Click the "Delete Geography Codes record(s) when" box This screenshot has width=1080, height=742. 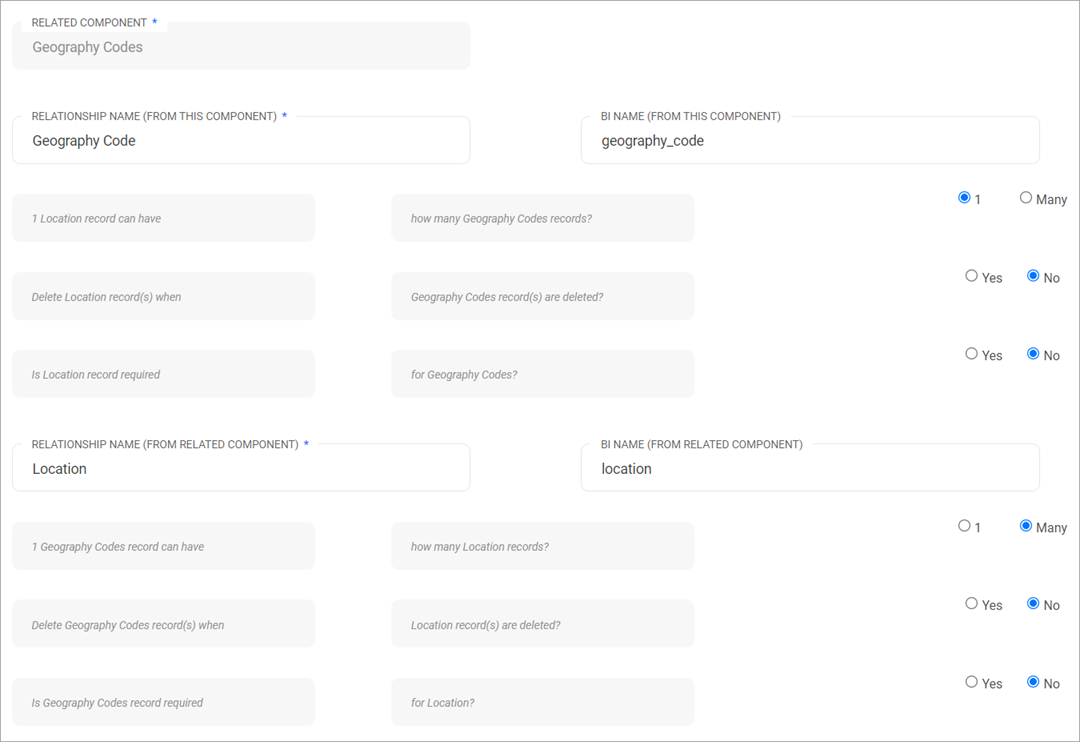[163, 623]
